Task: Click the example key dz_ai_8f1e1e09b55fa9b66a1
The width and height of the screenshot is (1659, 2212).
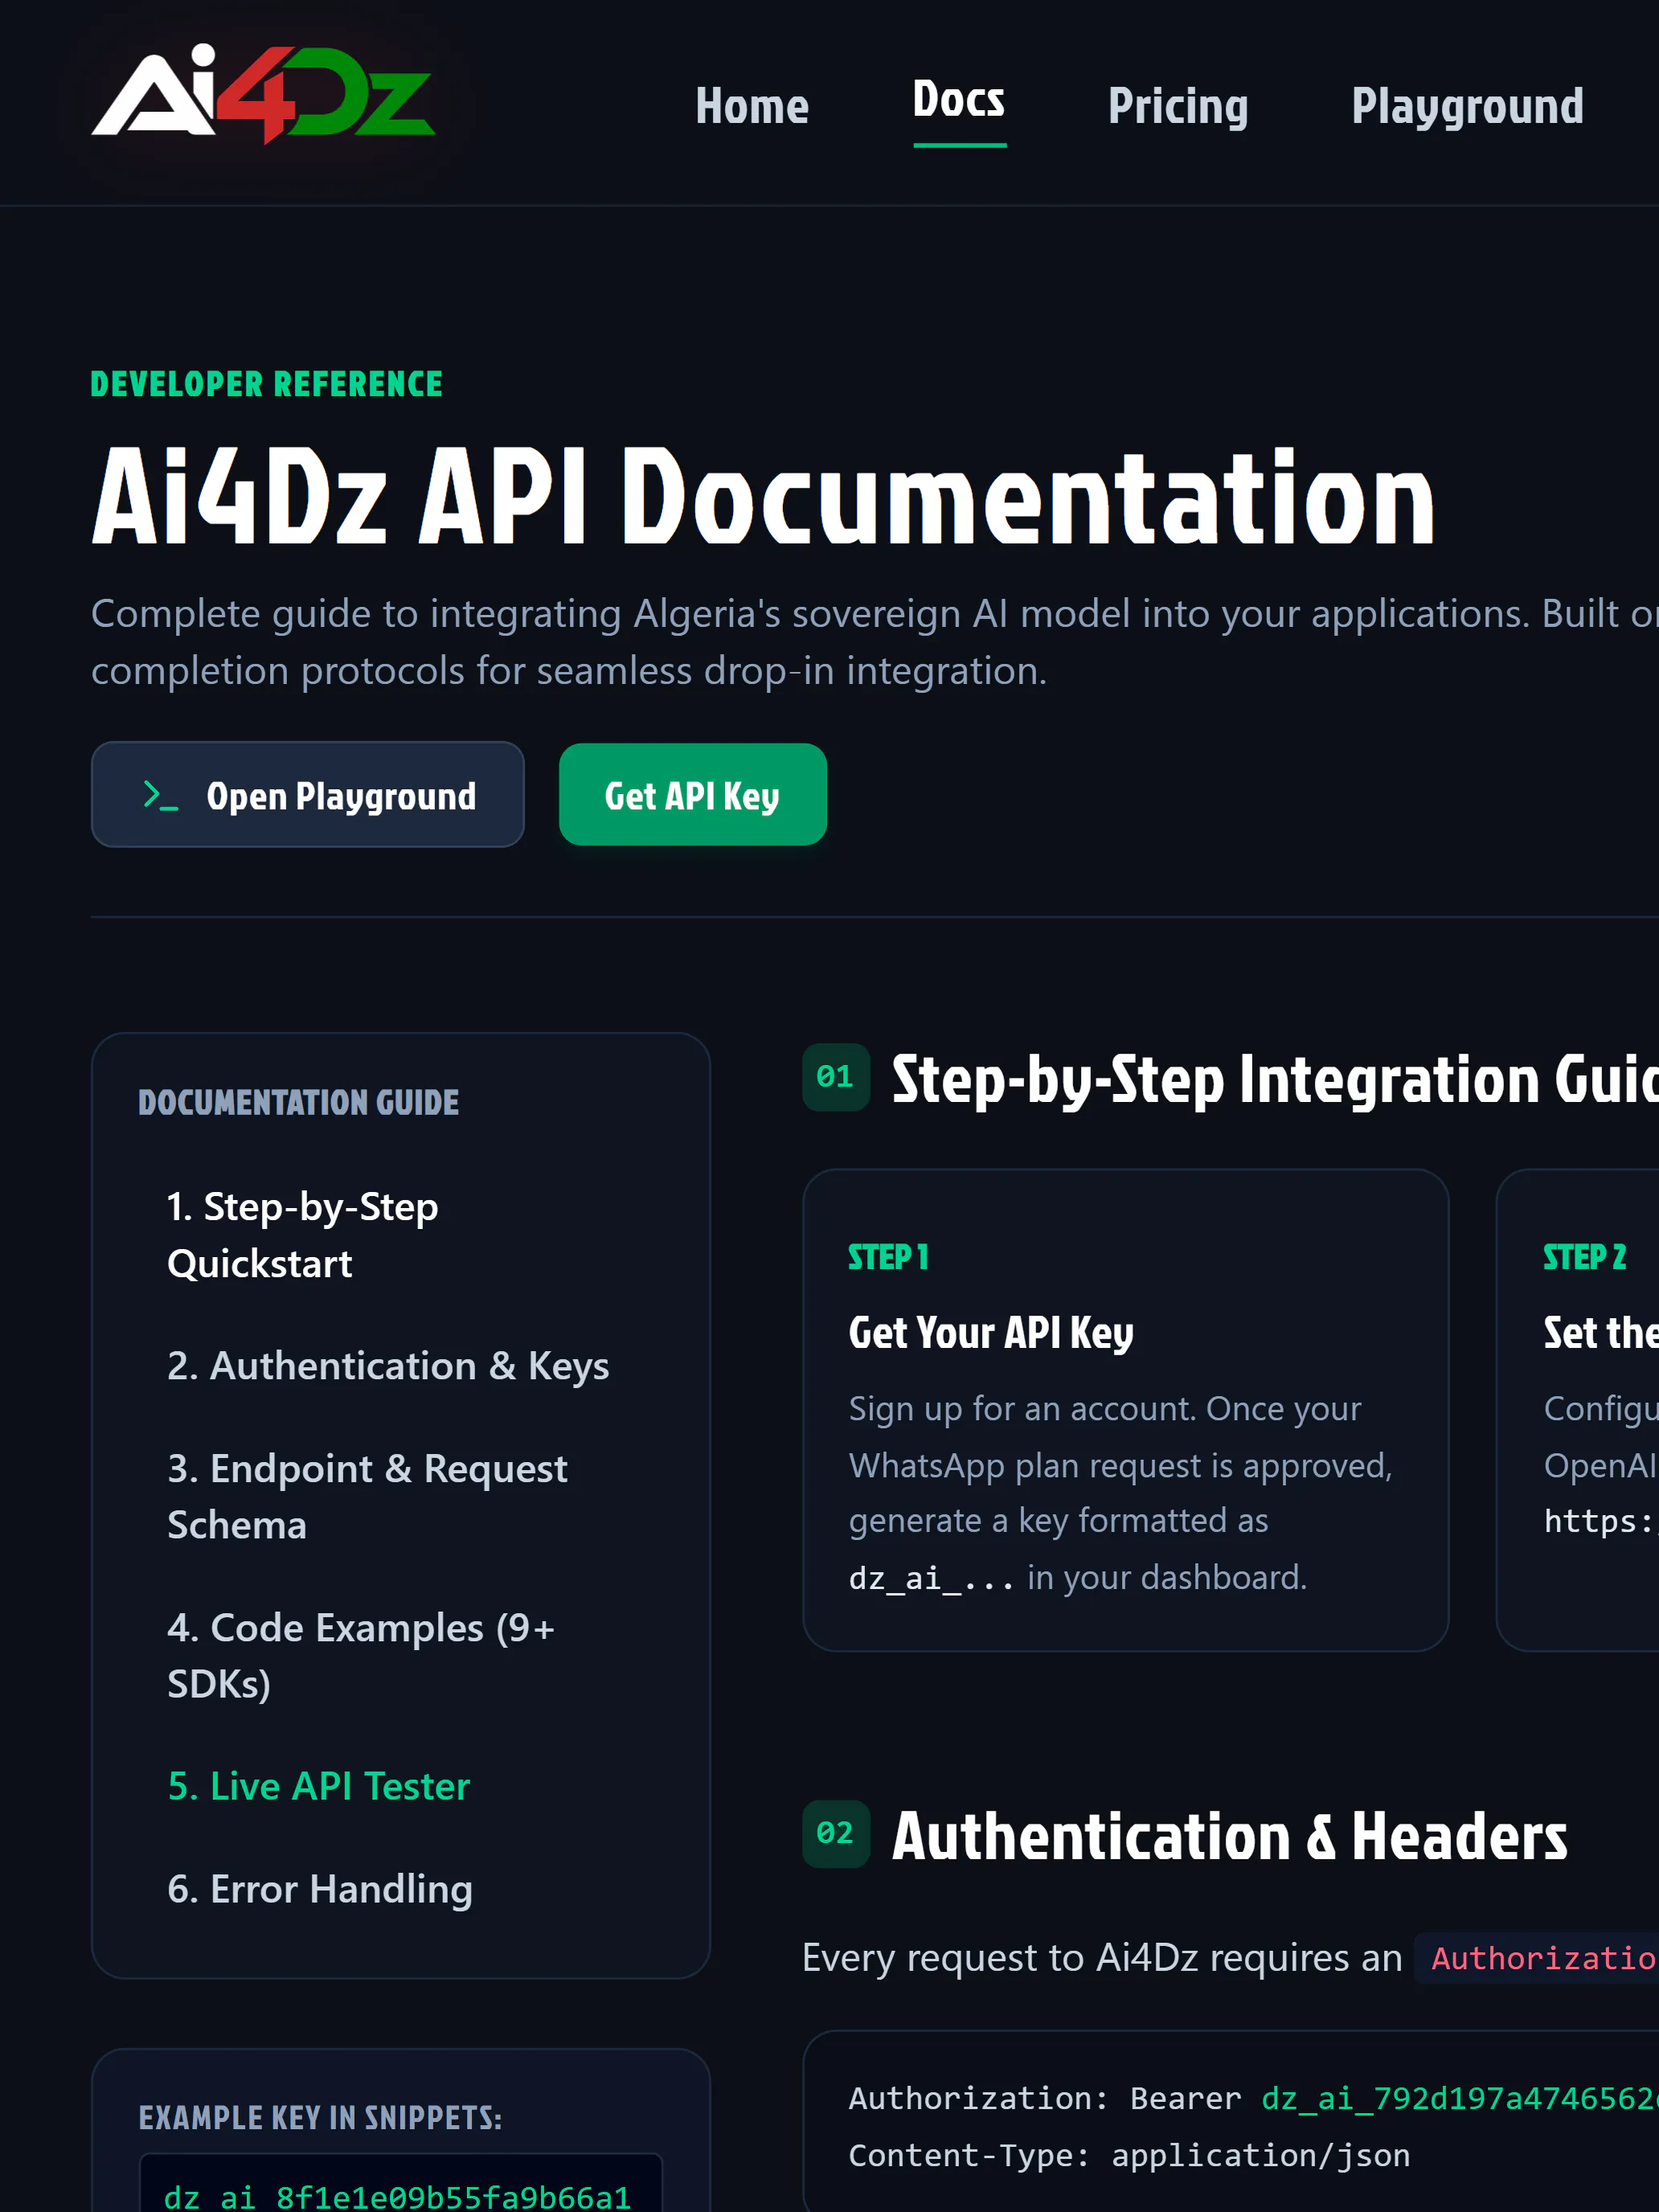Action: click(398, 2196)
